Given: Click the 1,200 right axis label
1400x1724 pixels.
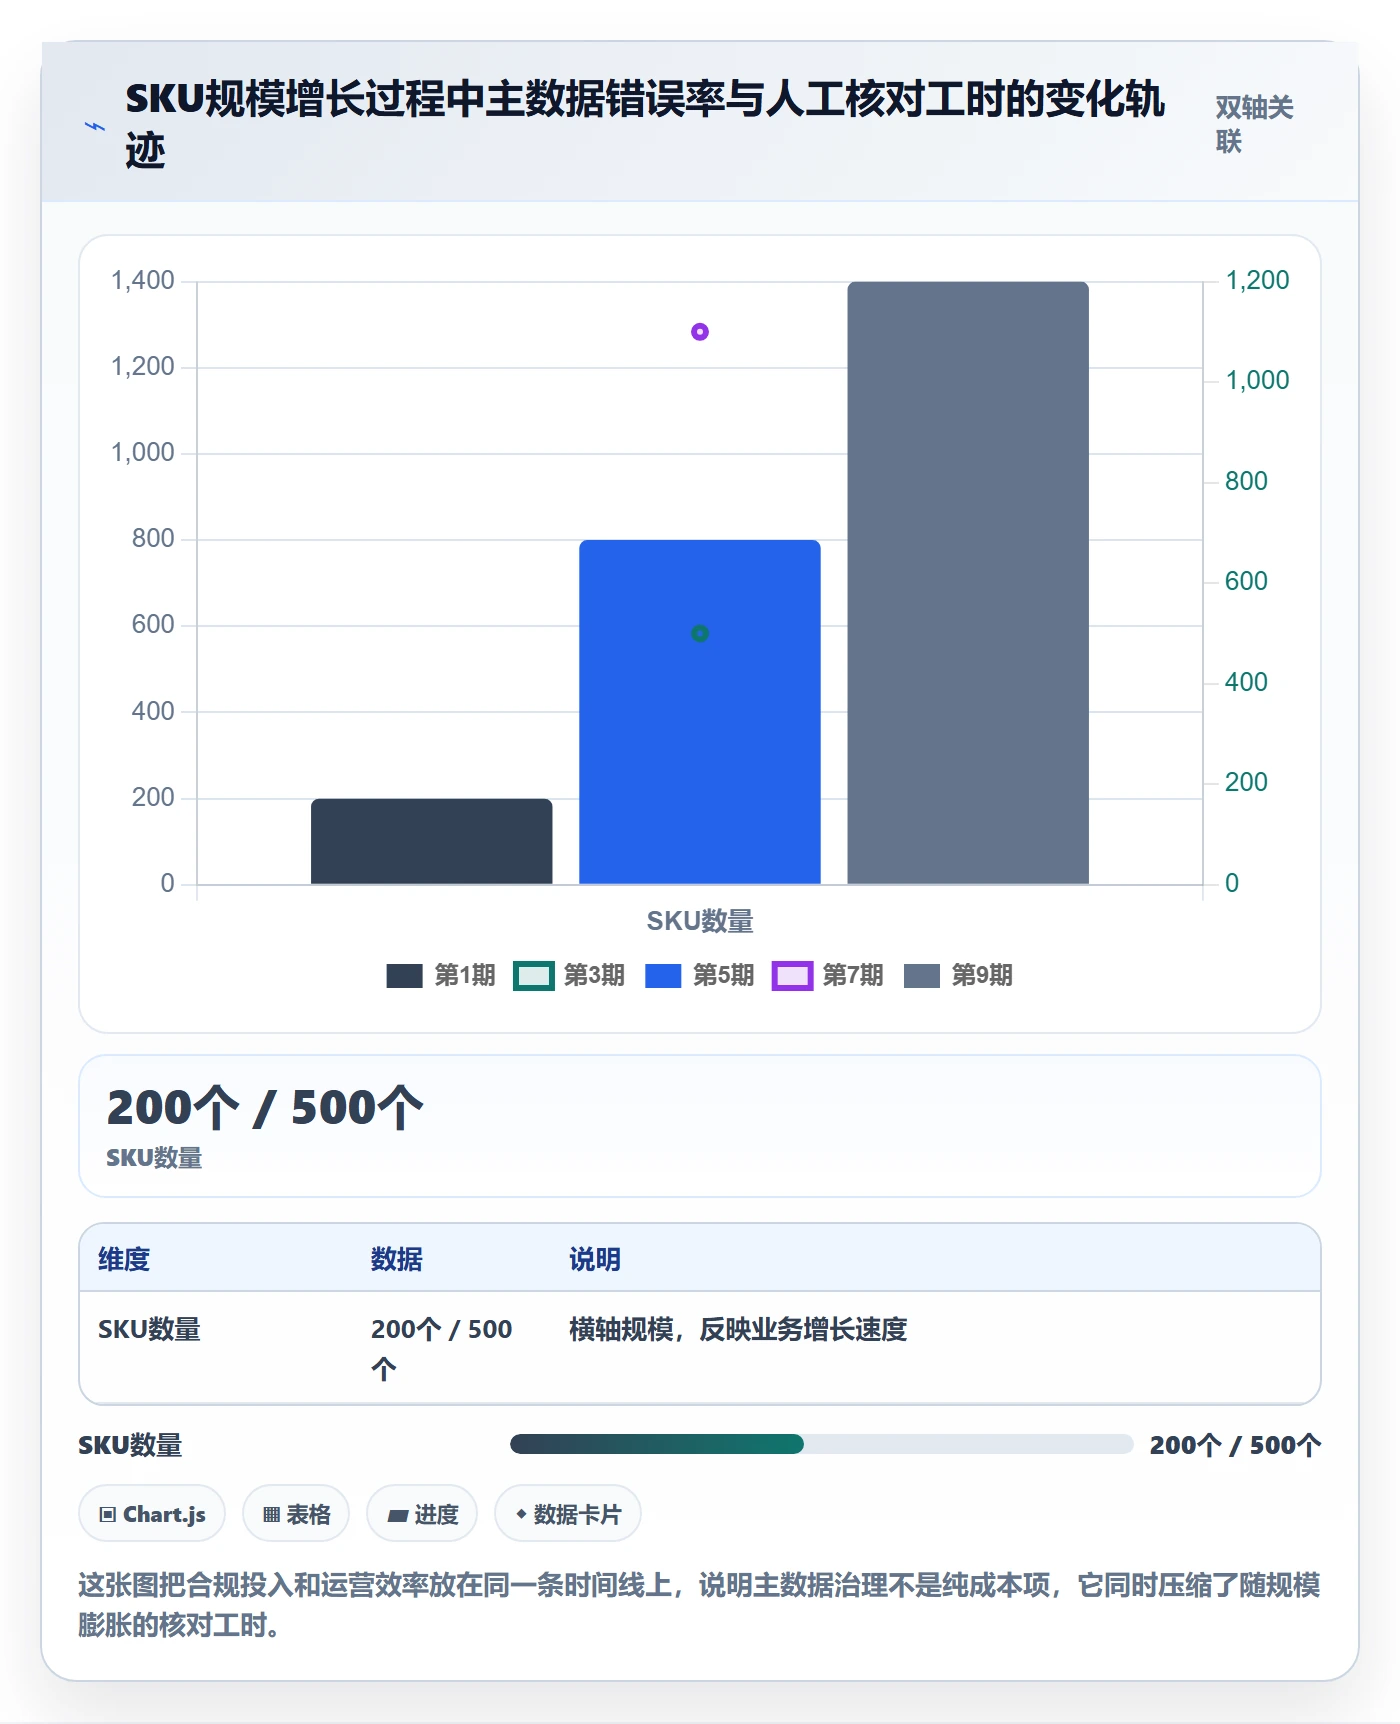Looking at the screenshot, I should pyautogui.click(x=1258, y=280).
